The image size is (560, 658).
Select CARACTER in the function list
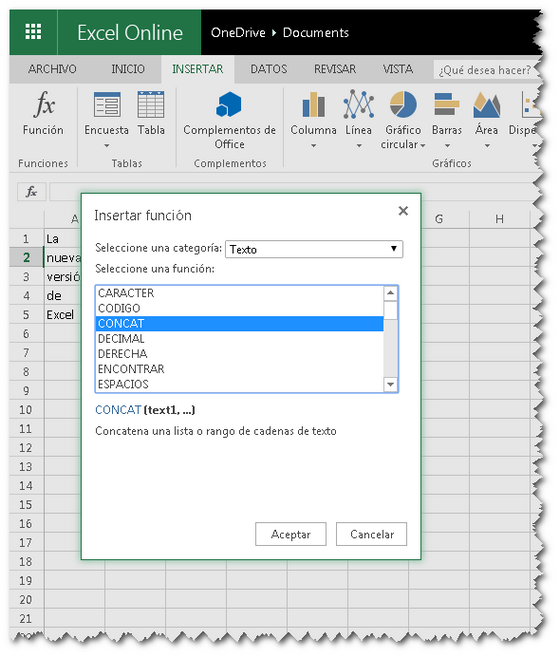(x=240, y=293)
